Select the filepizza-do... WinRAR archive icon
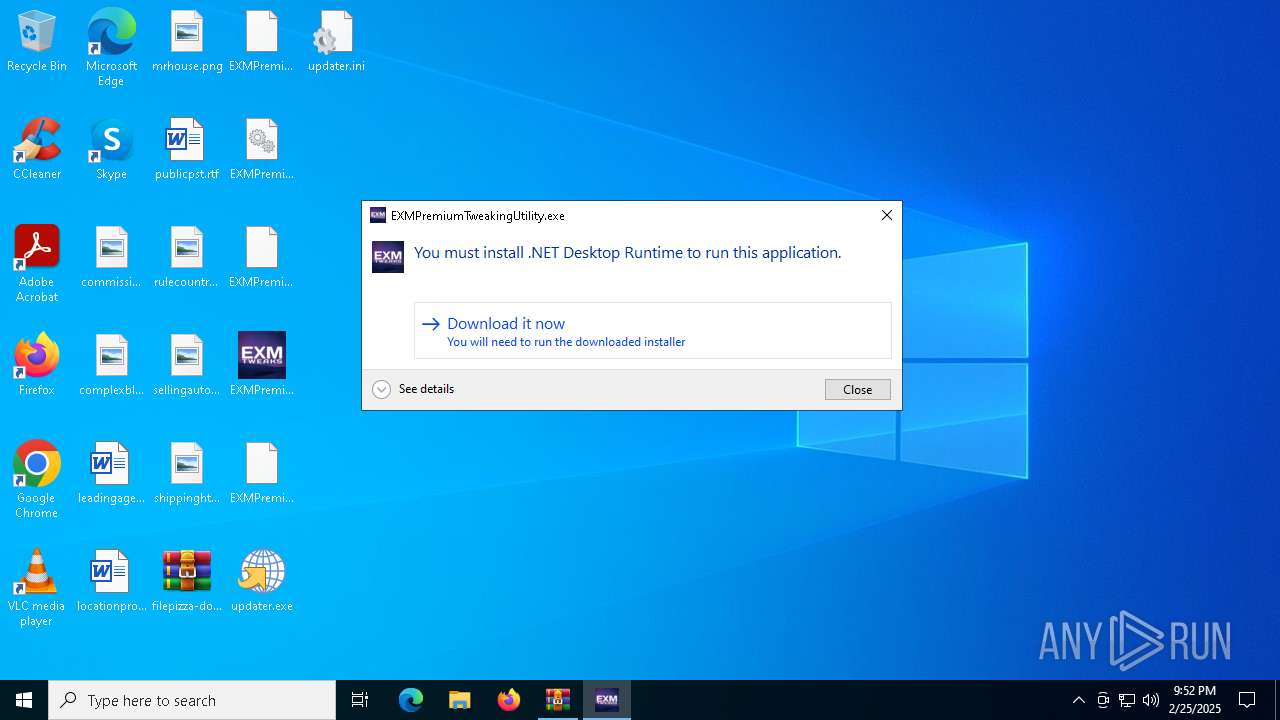Image resolution: width=1280 pixels, height=720 pixels. pos(187,581)
